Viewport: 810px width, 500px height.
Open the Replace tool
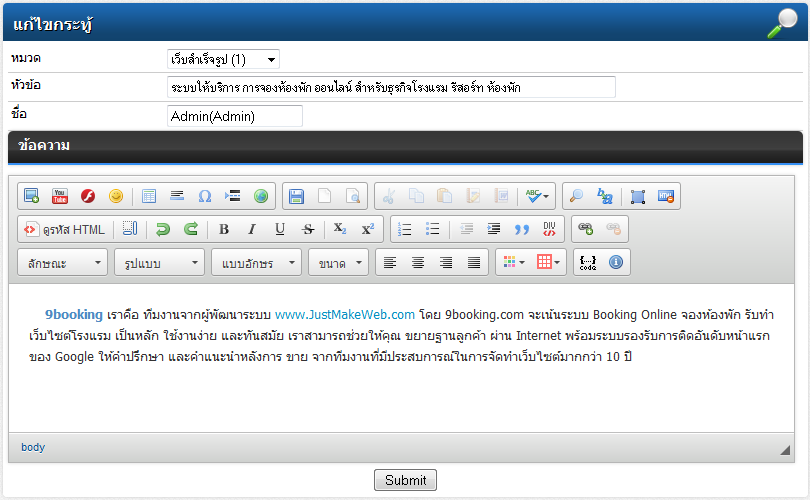click(x=604, y=196)
